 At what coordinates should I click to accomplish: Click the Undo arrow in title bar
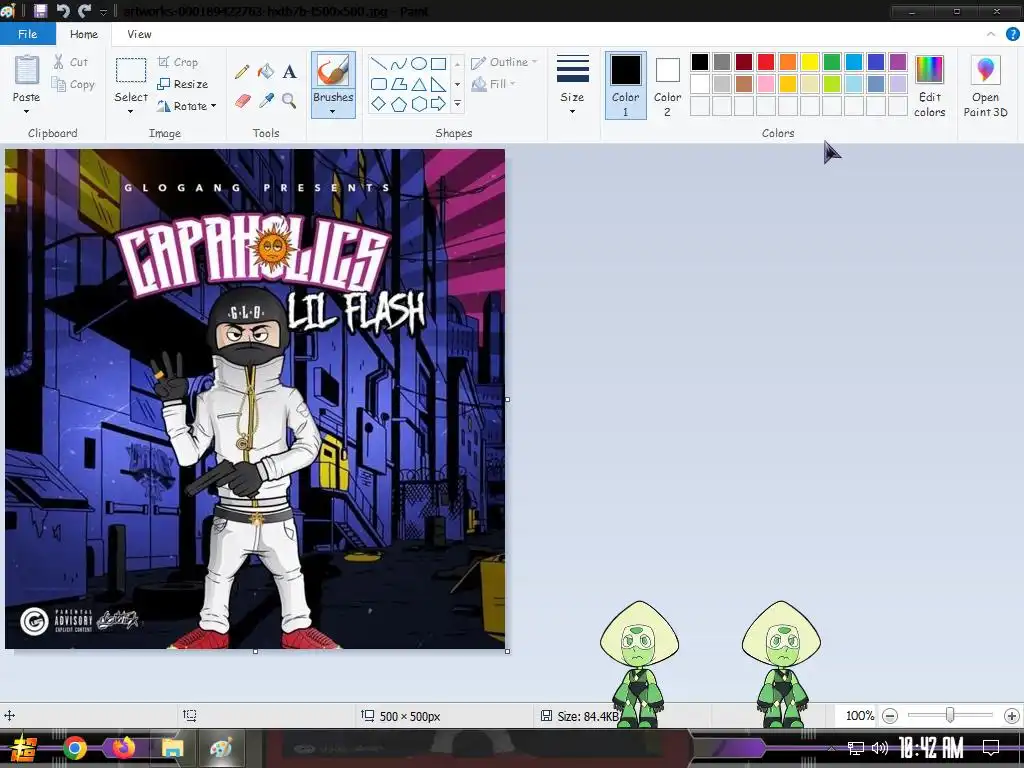click(x=63, y=10)
